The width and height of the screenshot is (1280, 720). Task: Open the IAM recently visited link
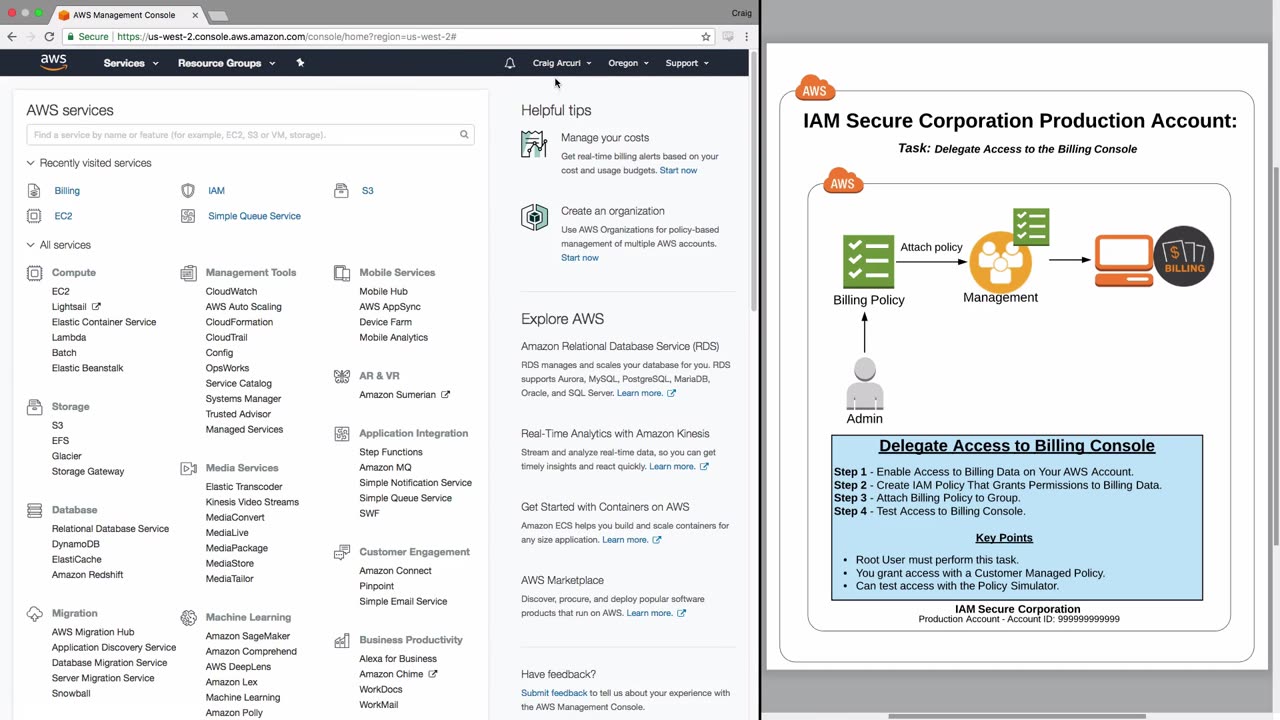(x=216, y=190)
